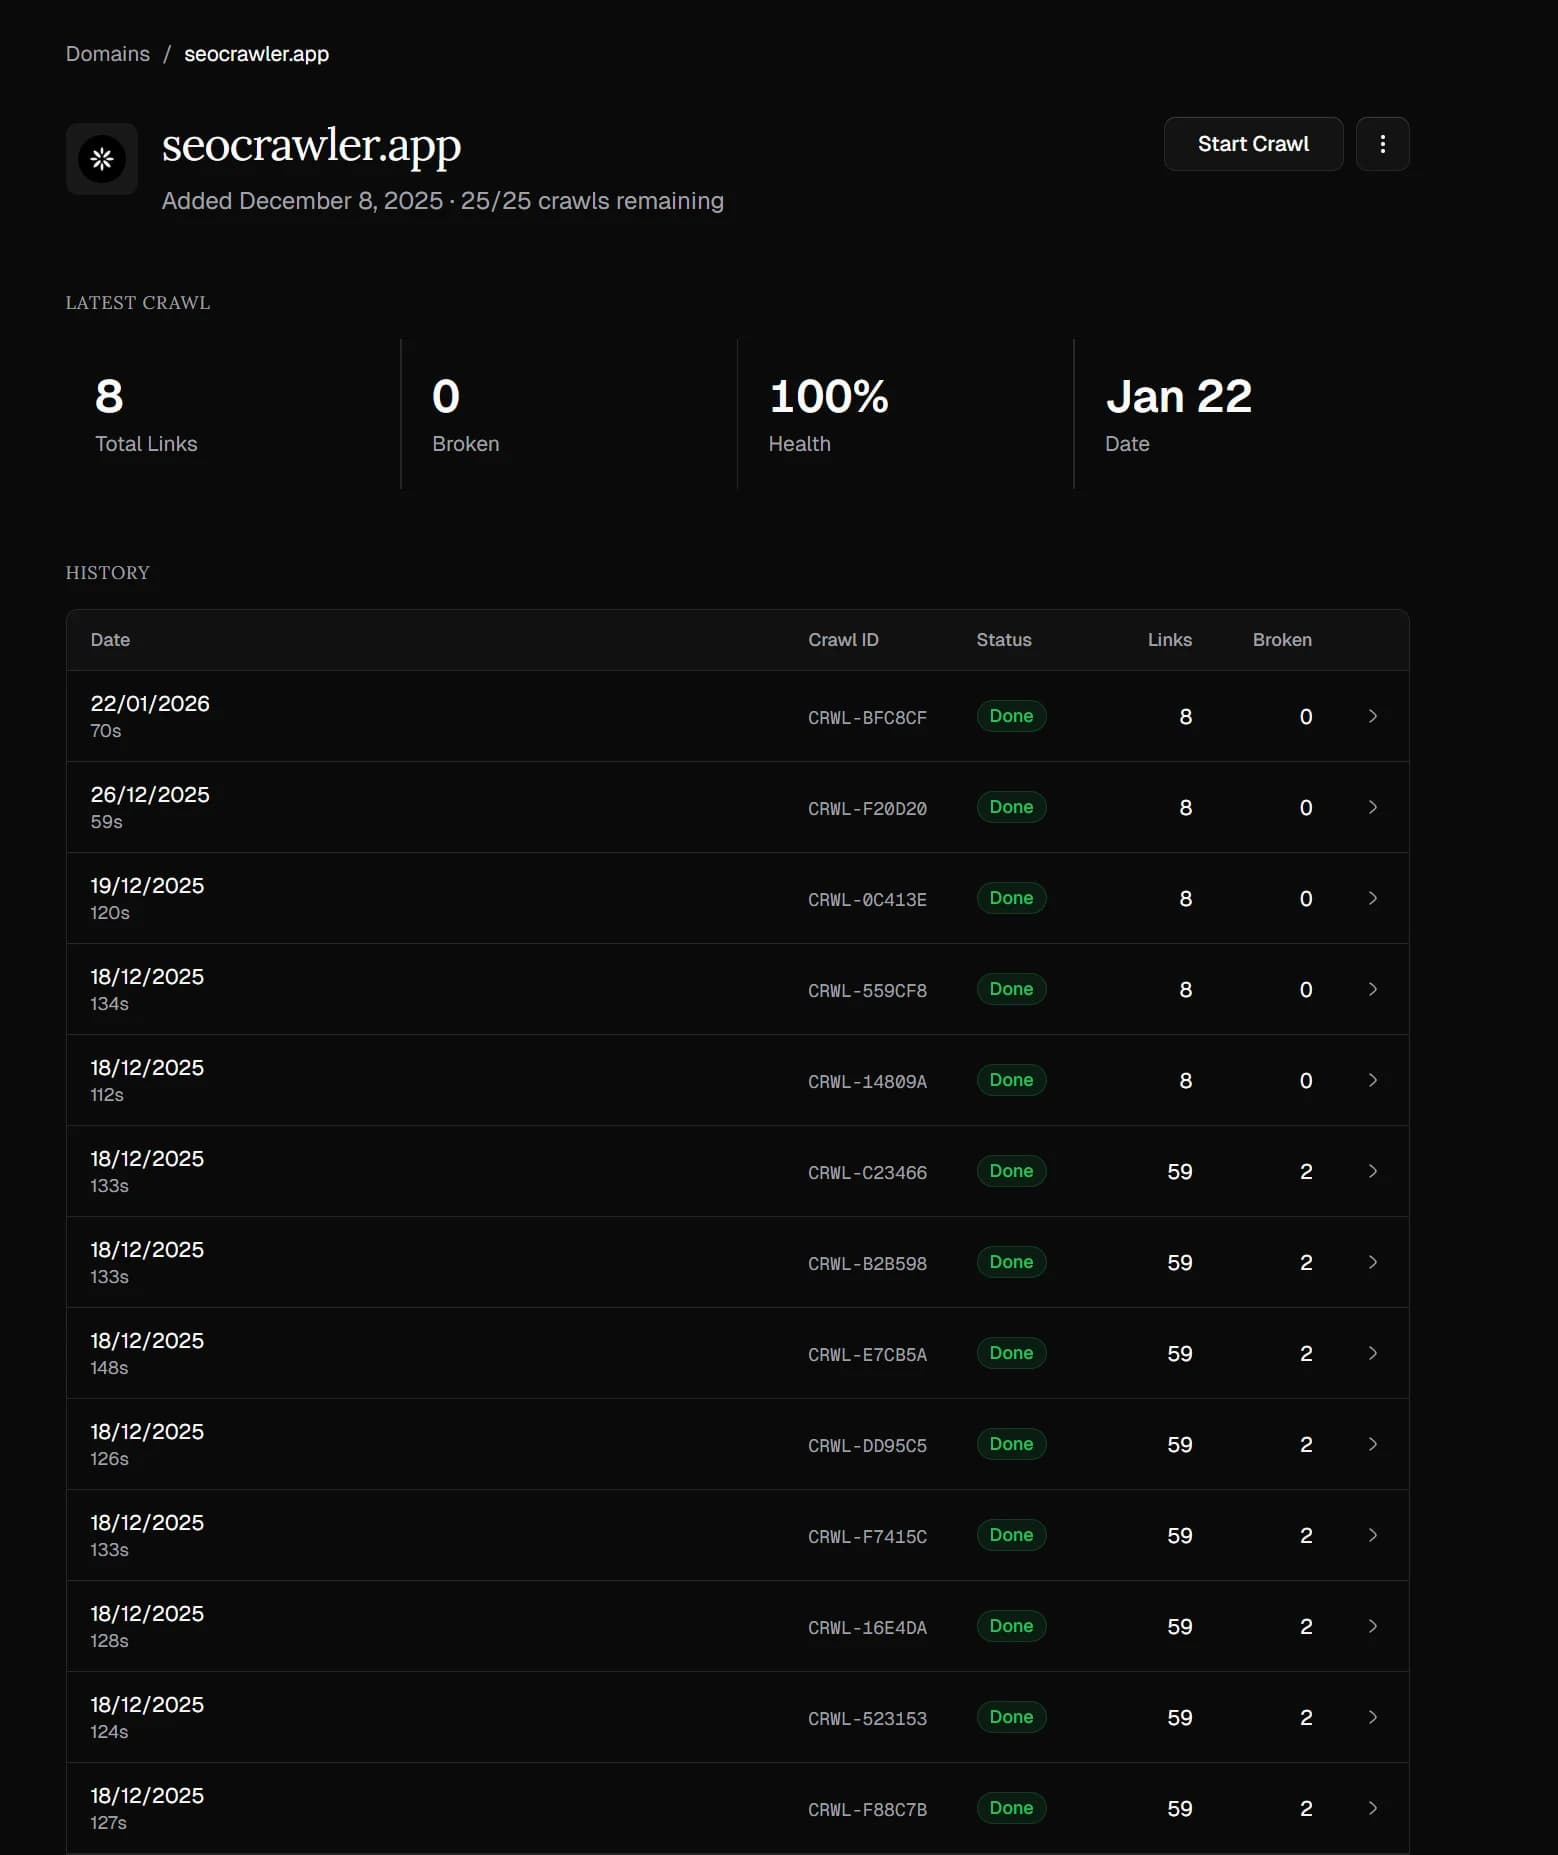Viewport: 1558px width, 1855px height.
Task: Go back to Domains breadcrumb
Action: (x=108, y=54)
